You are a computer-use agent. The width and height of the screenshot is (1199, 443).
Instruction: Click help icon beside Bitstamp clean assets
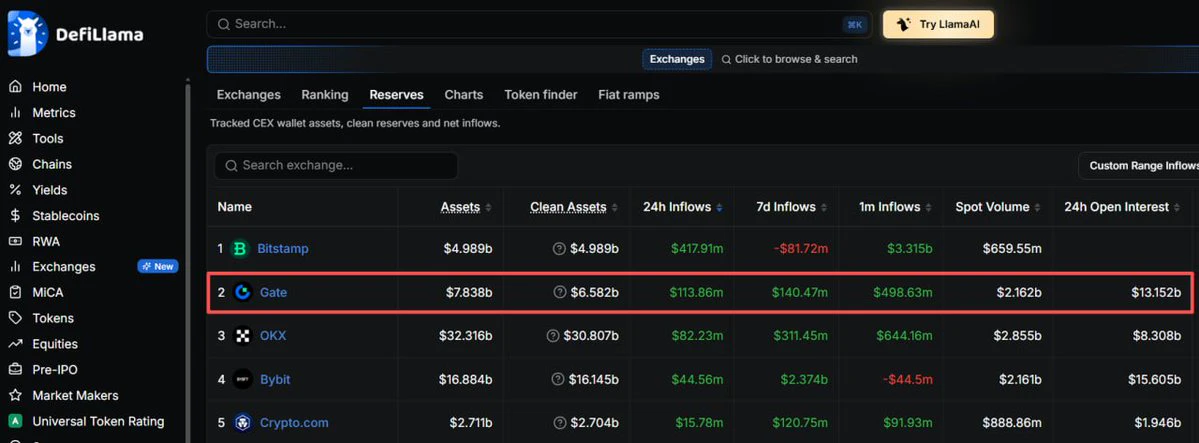coord(559,249)
